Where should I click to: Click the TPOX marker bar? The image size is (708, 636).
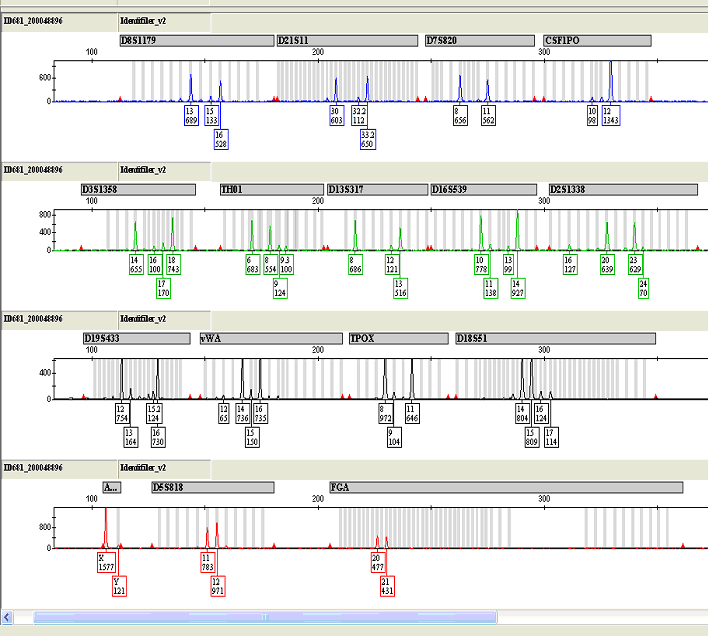398,338
